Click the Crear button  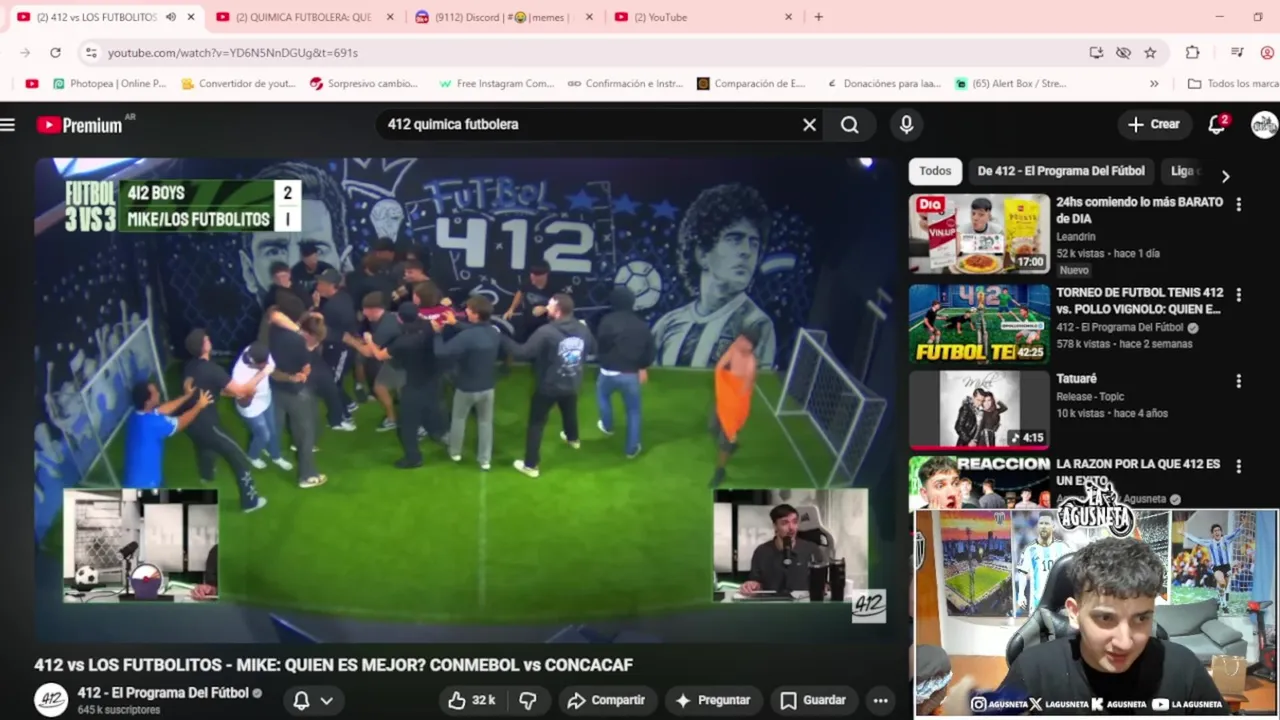pos(1154,125)
